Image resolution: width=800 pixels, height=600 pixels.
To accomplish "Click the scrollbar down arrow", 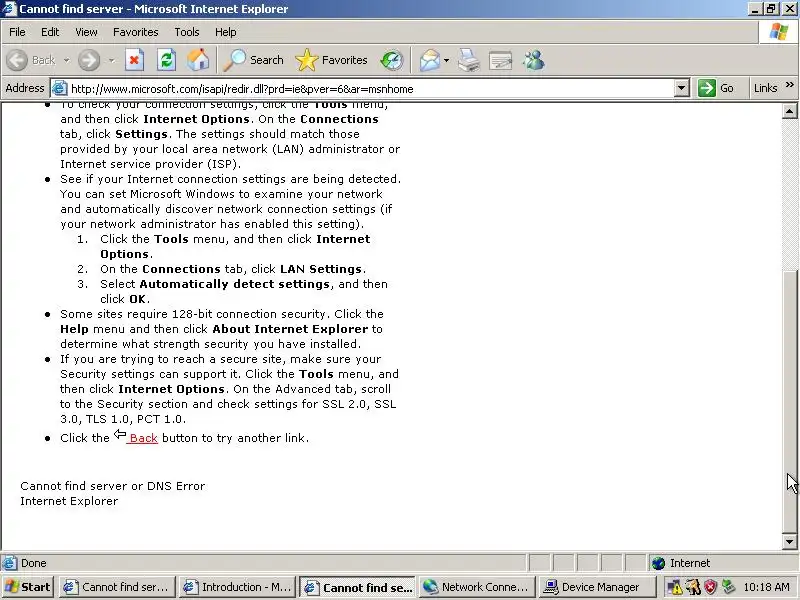I will tap(789, 542).
